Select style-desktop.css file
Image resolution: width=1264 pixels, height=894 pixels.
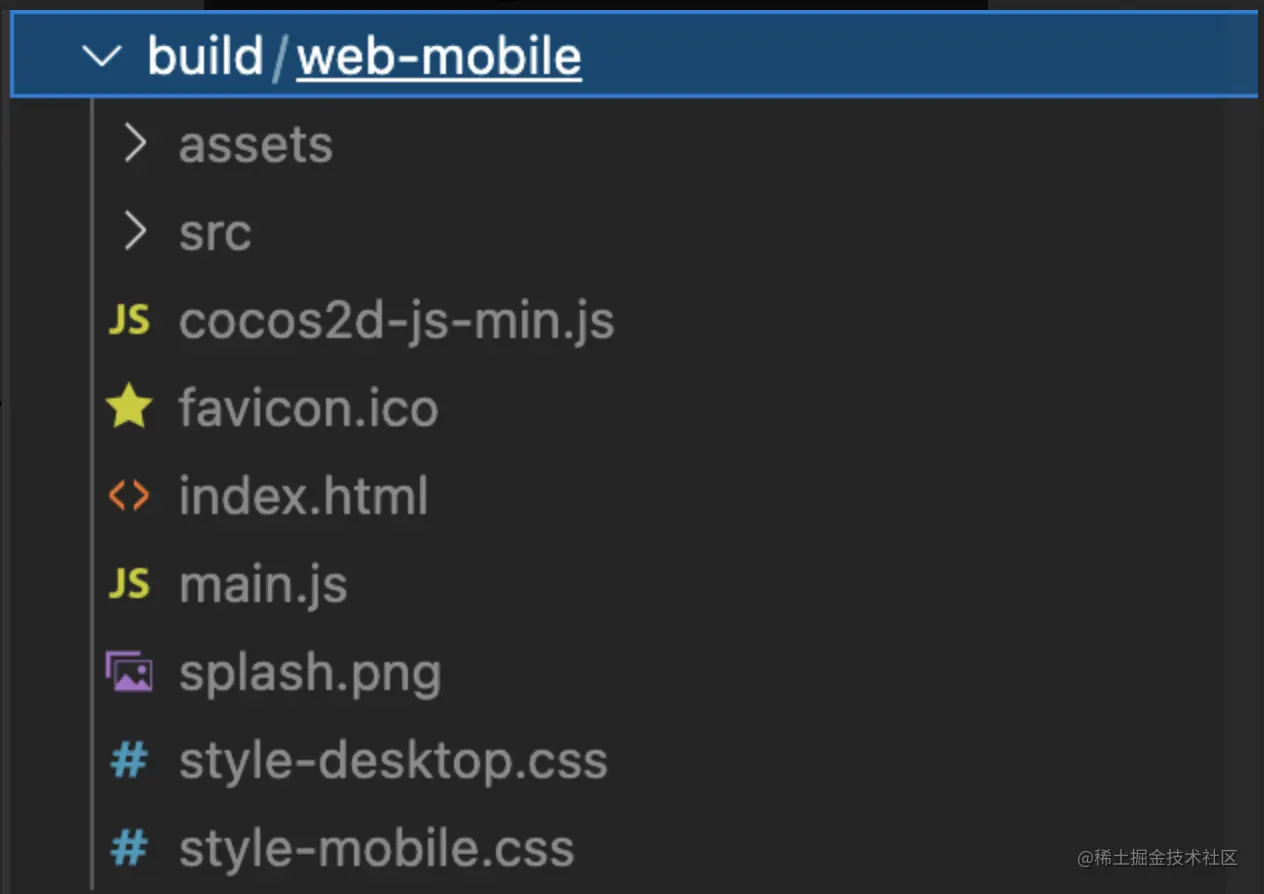[x=393, y=759]
